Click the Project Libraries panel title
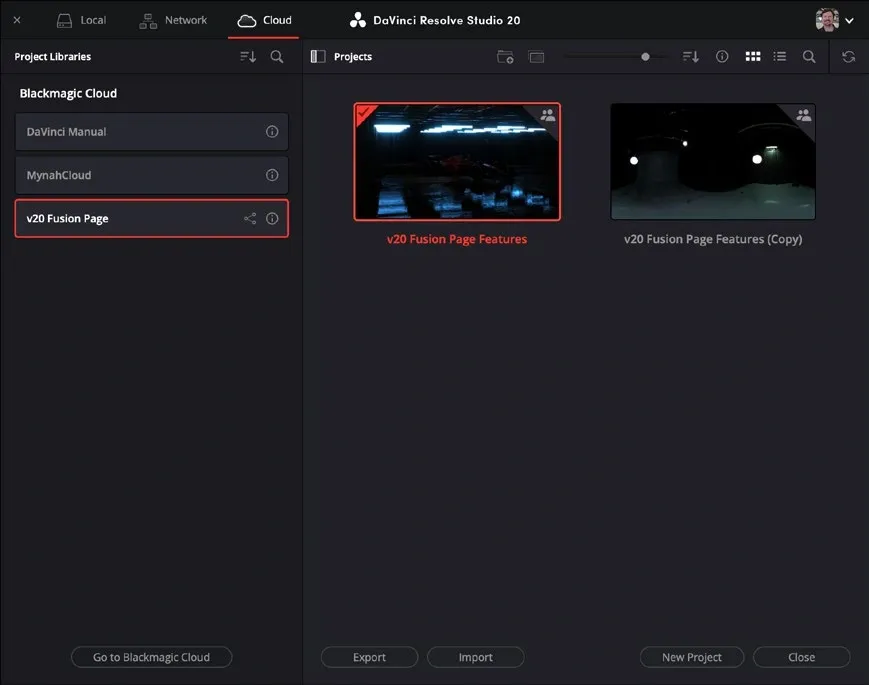This screenshot has height=685, width=869. click(53, 57)
